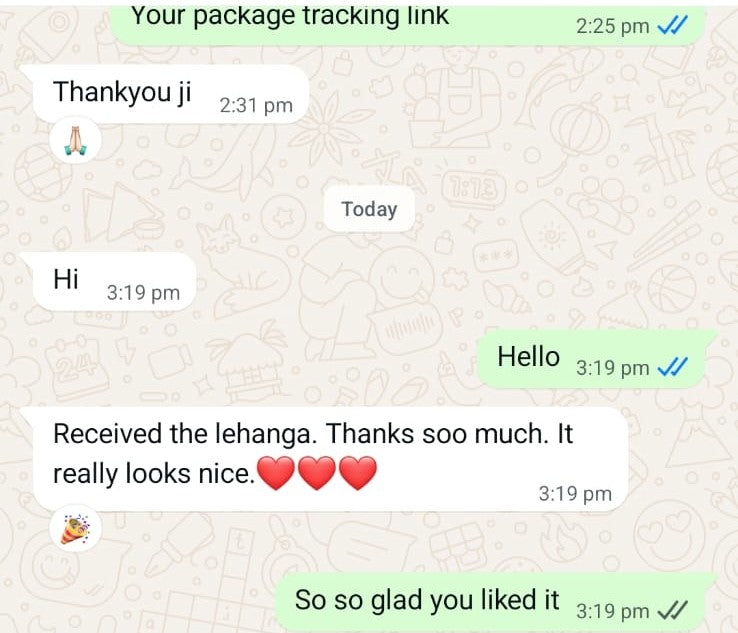Click the third red heart emoji

358,473
